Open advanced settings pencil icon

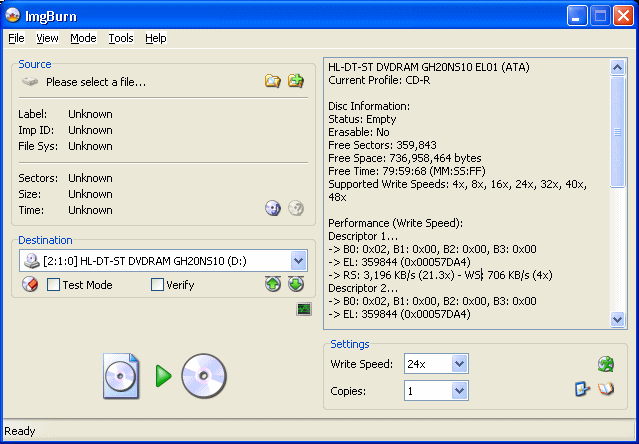coord(582,389)
